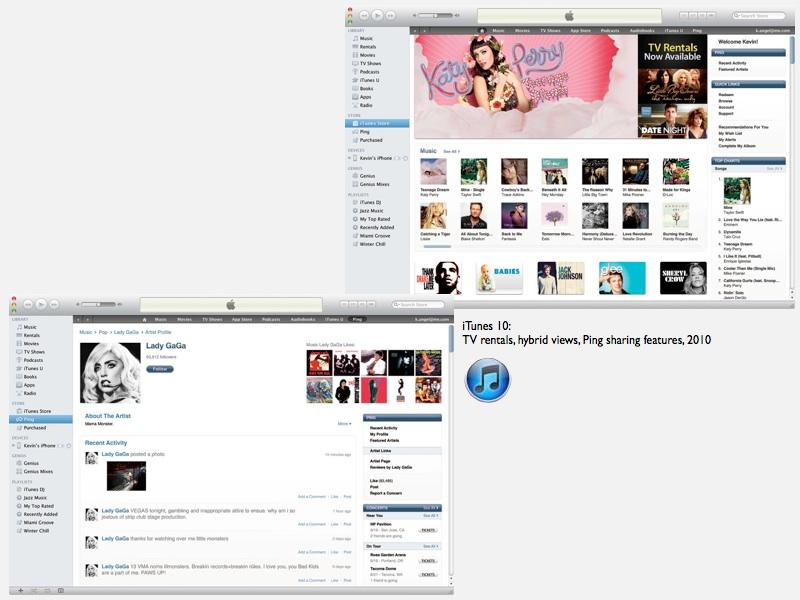Click Redeem in Store Quick Links
This screenshot has height=600, width=800.
pos(726,95)
